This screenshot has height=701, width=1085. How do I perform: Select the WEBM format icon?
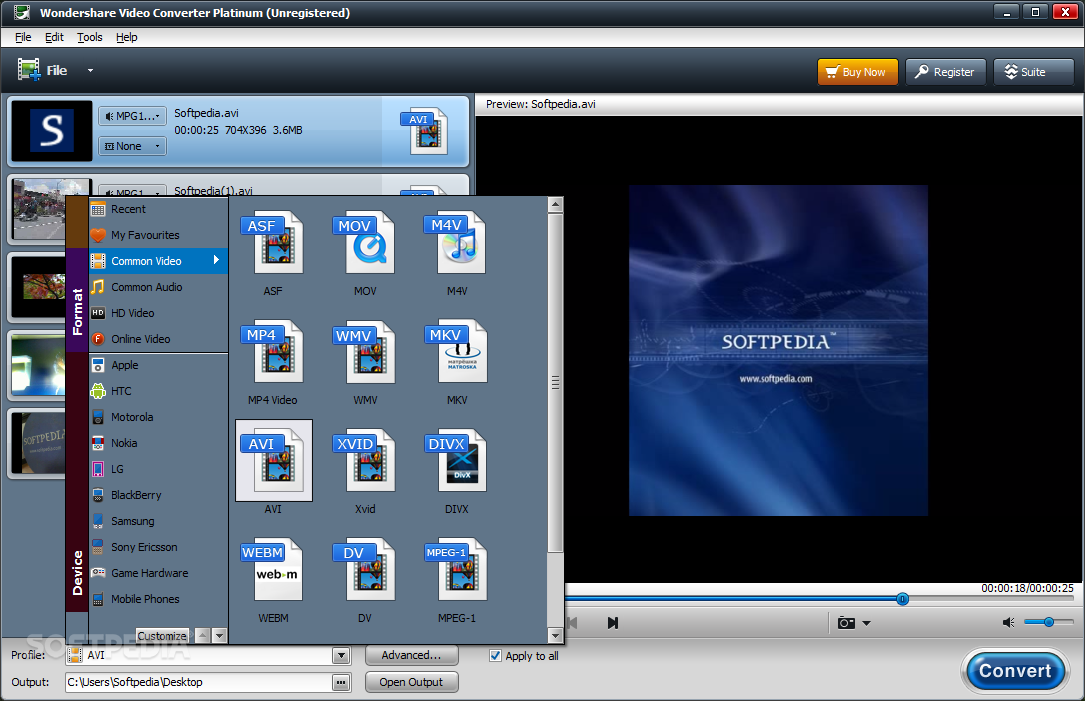tap(273, 570)
